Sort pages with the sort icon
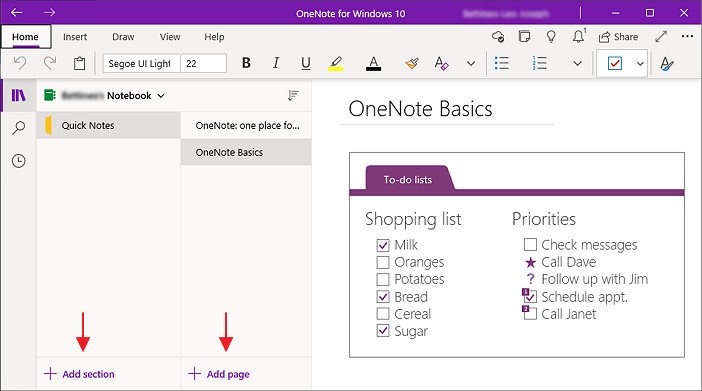Image resolution: width=702 pixels, height=391 pixels. point(293,95)
